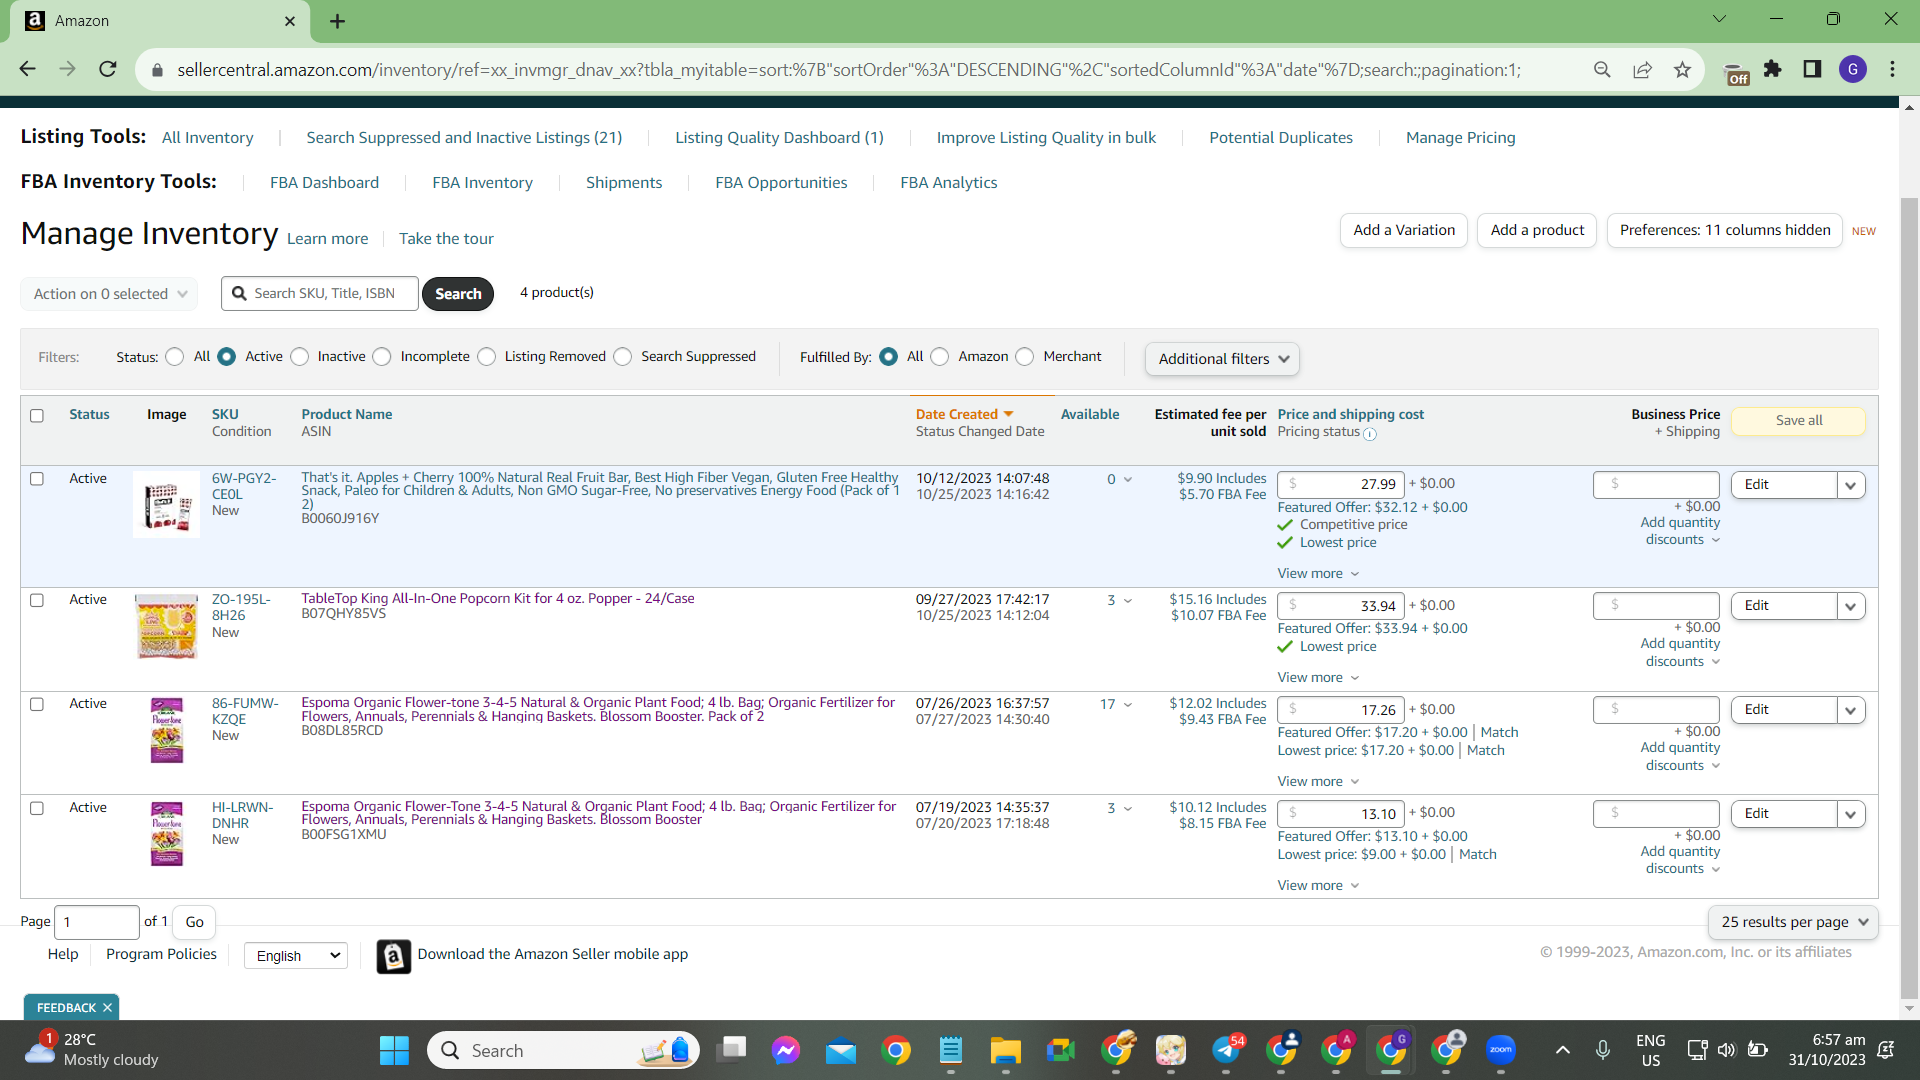
Task: Open Edit dropdown arrow for popcorn kit row
Action: coord(1851,606)
